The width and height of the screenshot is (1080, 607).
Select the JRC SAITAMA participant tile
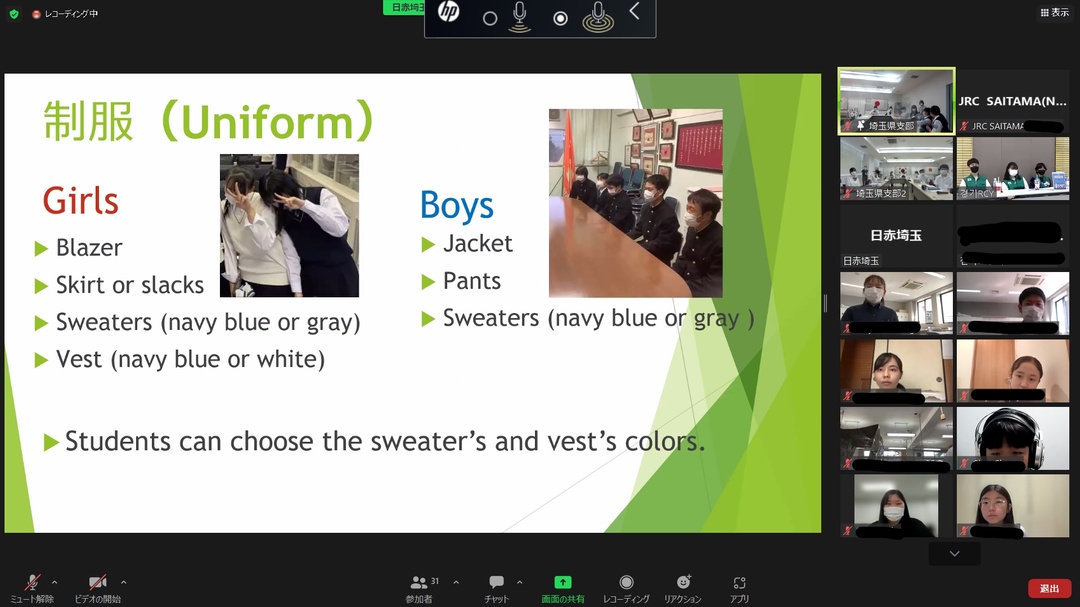pyautogui.click(x=1012, y=102)
